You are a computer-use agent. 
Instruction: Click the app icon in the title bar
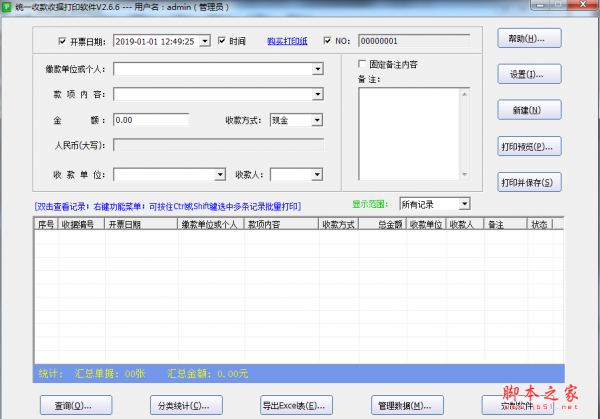[8, 8]
